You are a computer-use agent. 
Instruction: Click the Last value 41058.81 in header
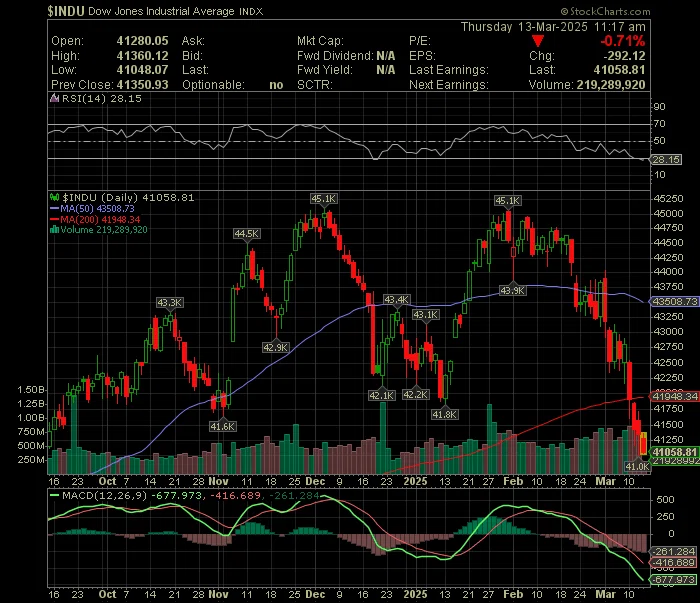click(619, 70)
